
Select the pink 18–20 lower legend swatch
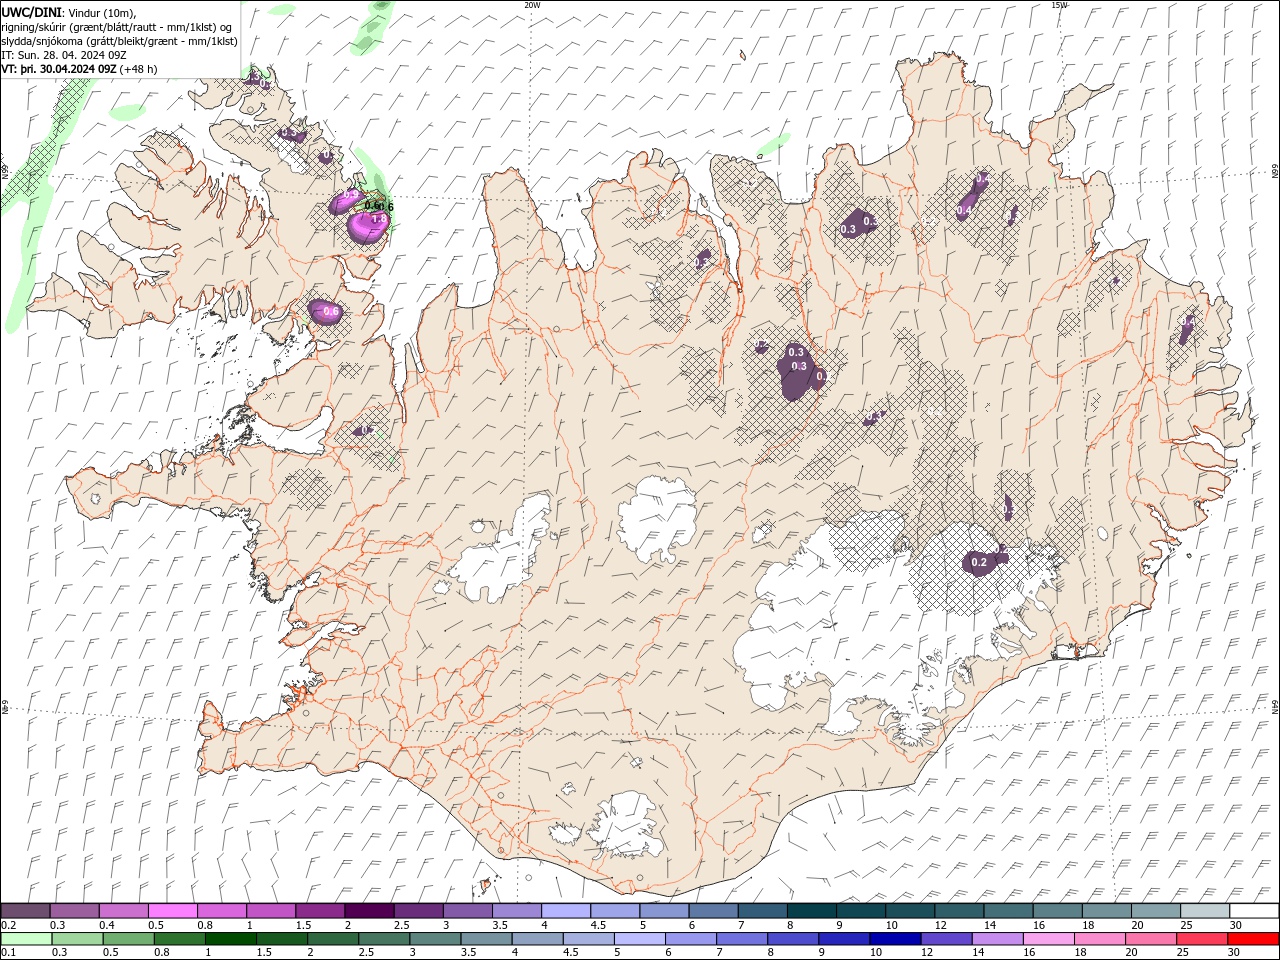point(1098,939)
